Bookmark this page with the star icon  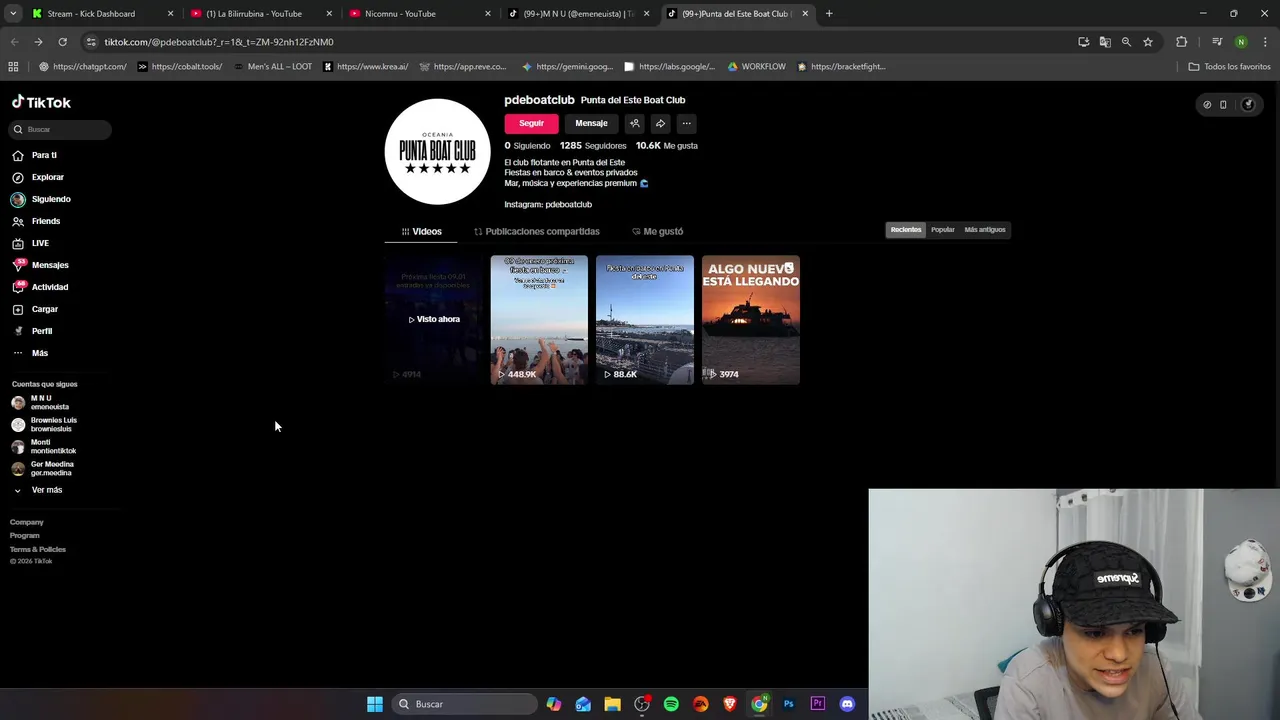(x=1148, y=42)
